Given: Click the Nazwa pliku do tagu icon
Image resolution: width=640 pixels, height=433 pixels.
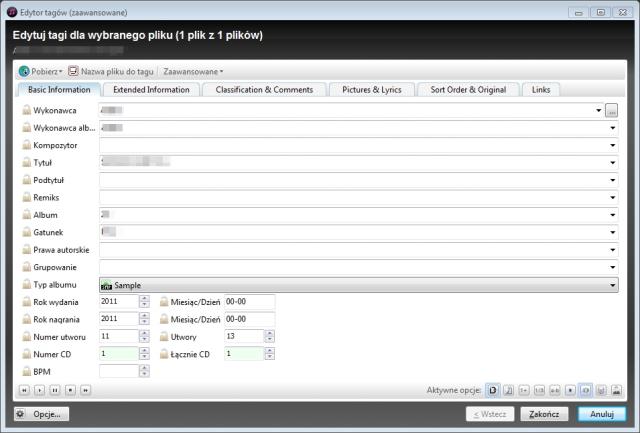Looking at the screenshot, I should [74, 71].
